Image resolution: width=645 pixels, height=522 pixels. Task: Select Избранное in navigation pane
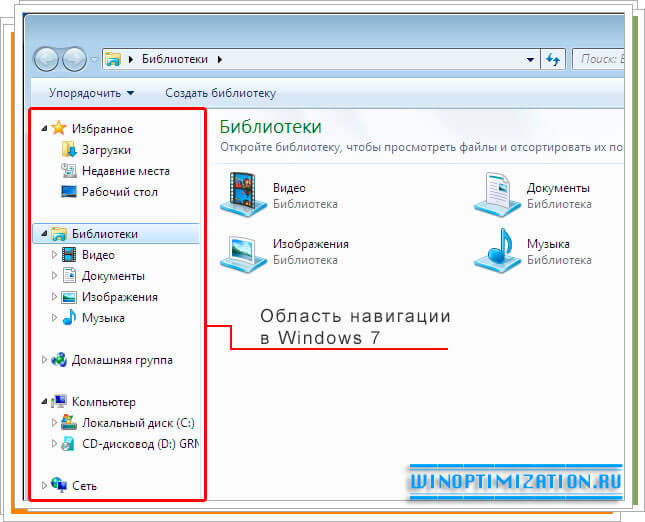tap(102, 129)
